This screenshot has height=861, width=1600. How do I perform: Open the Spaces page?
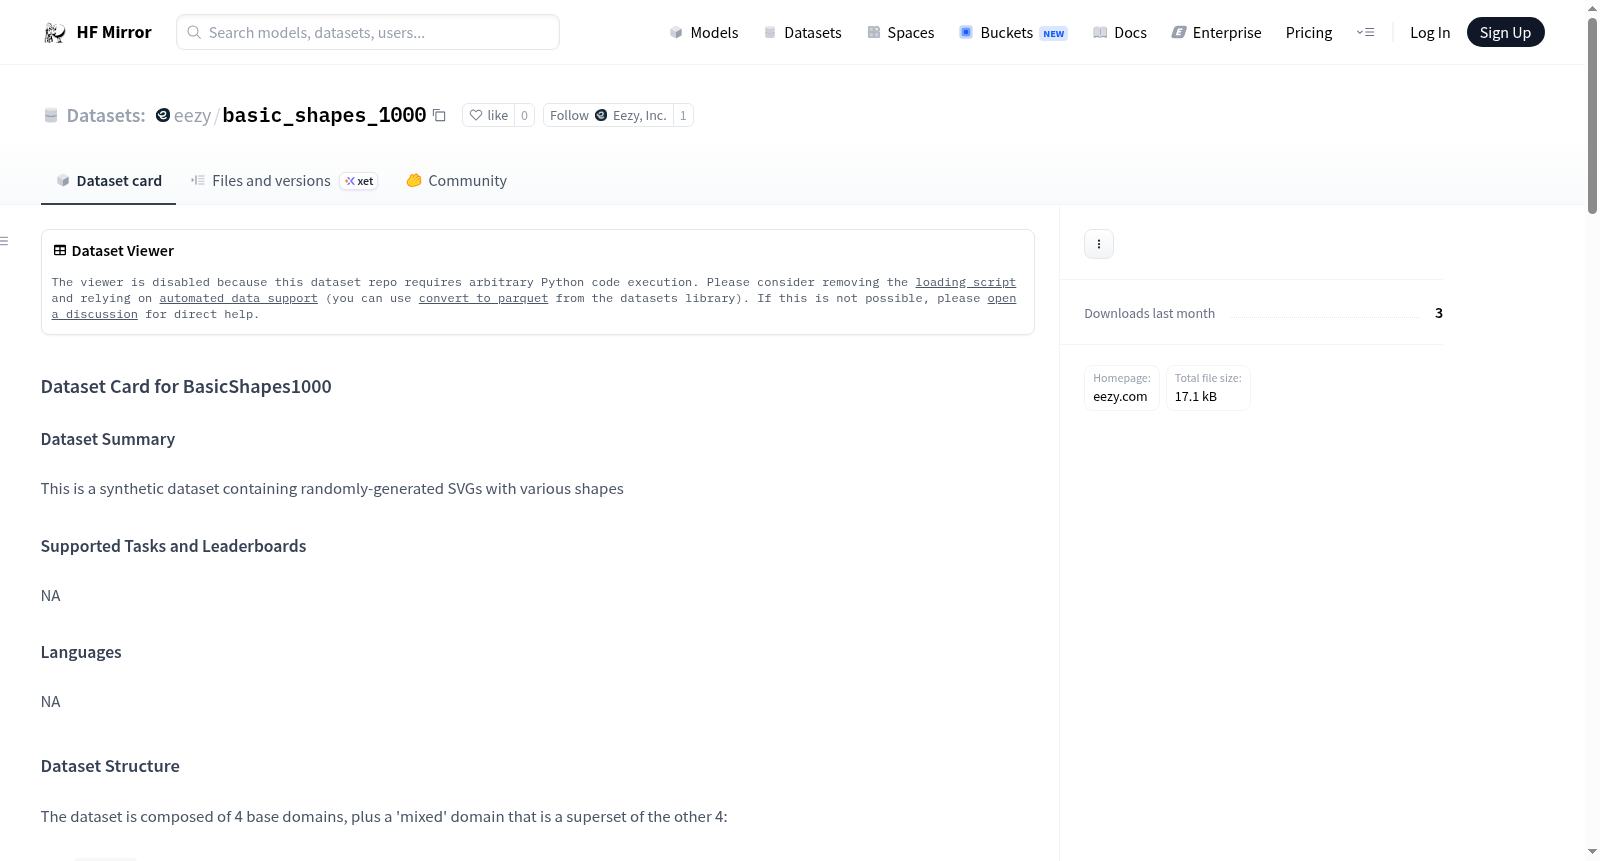click(x=901, y=32)
